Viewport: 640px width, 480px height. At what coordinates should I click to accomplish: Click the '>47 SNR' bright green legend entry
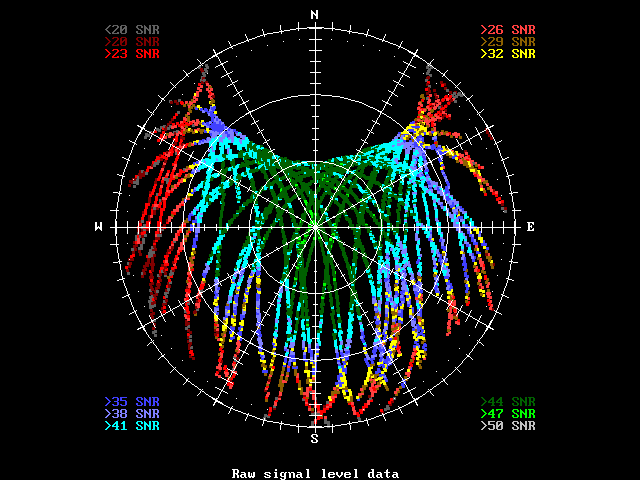pos(508,414)
